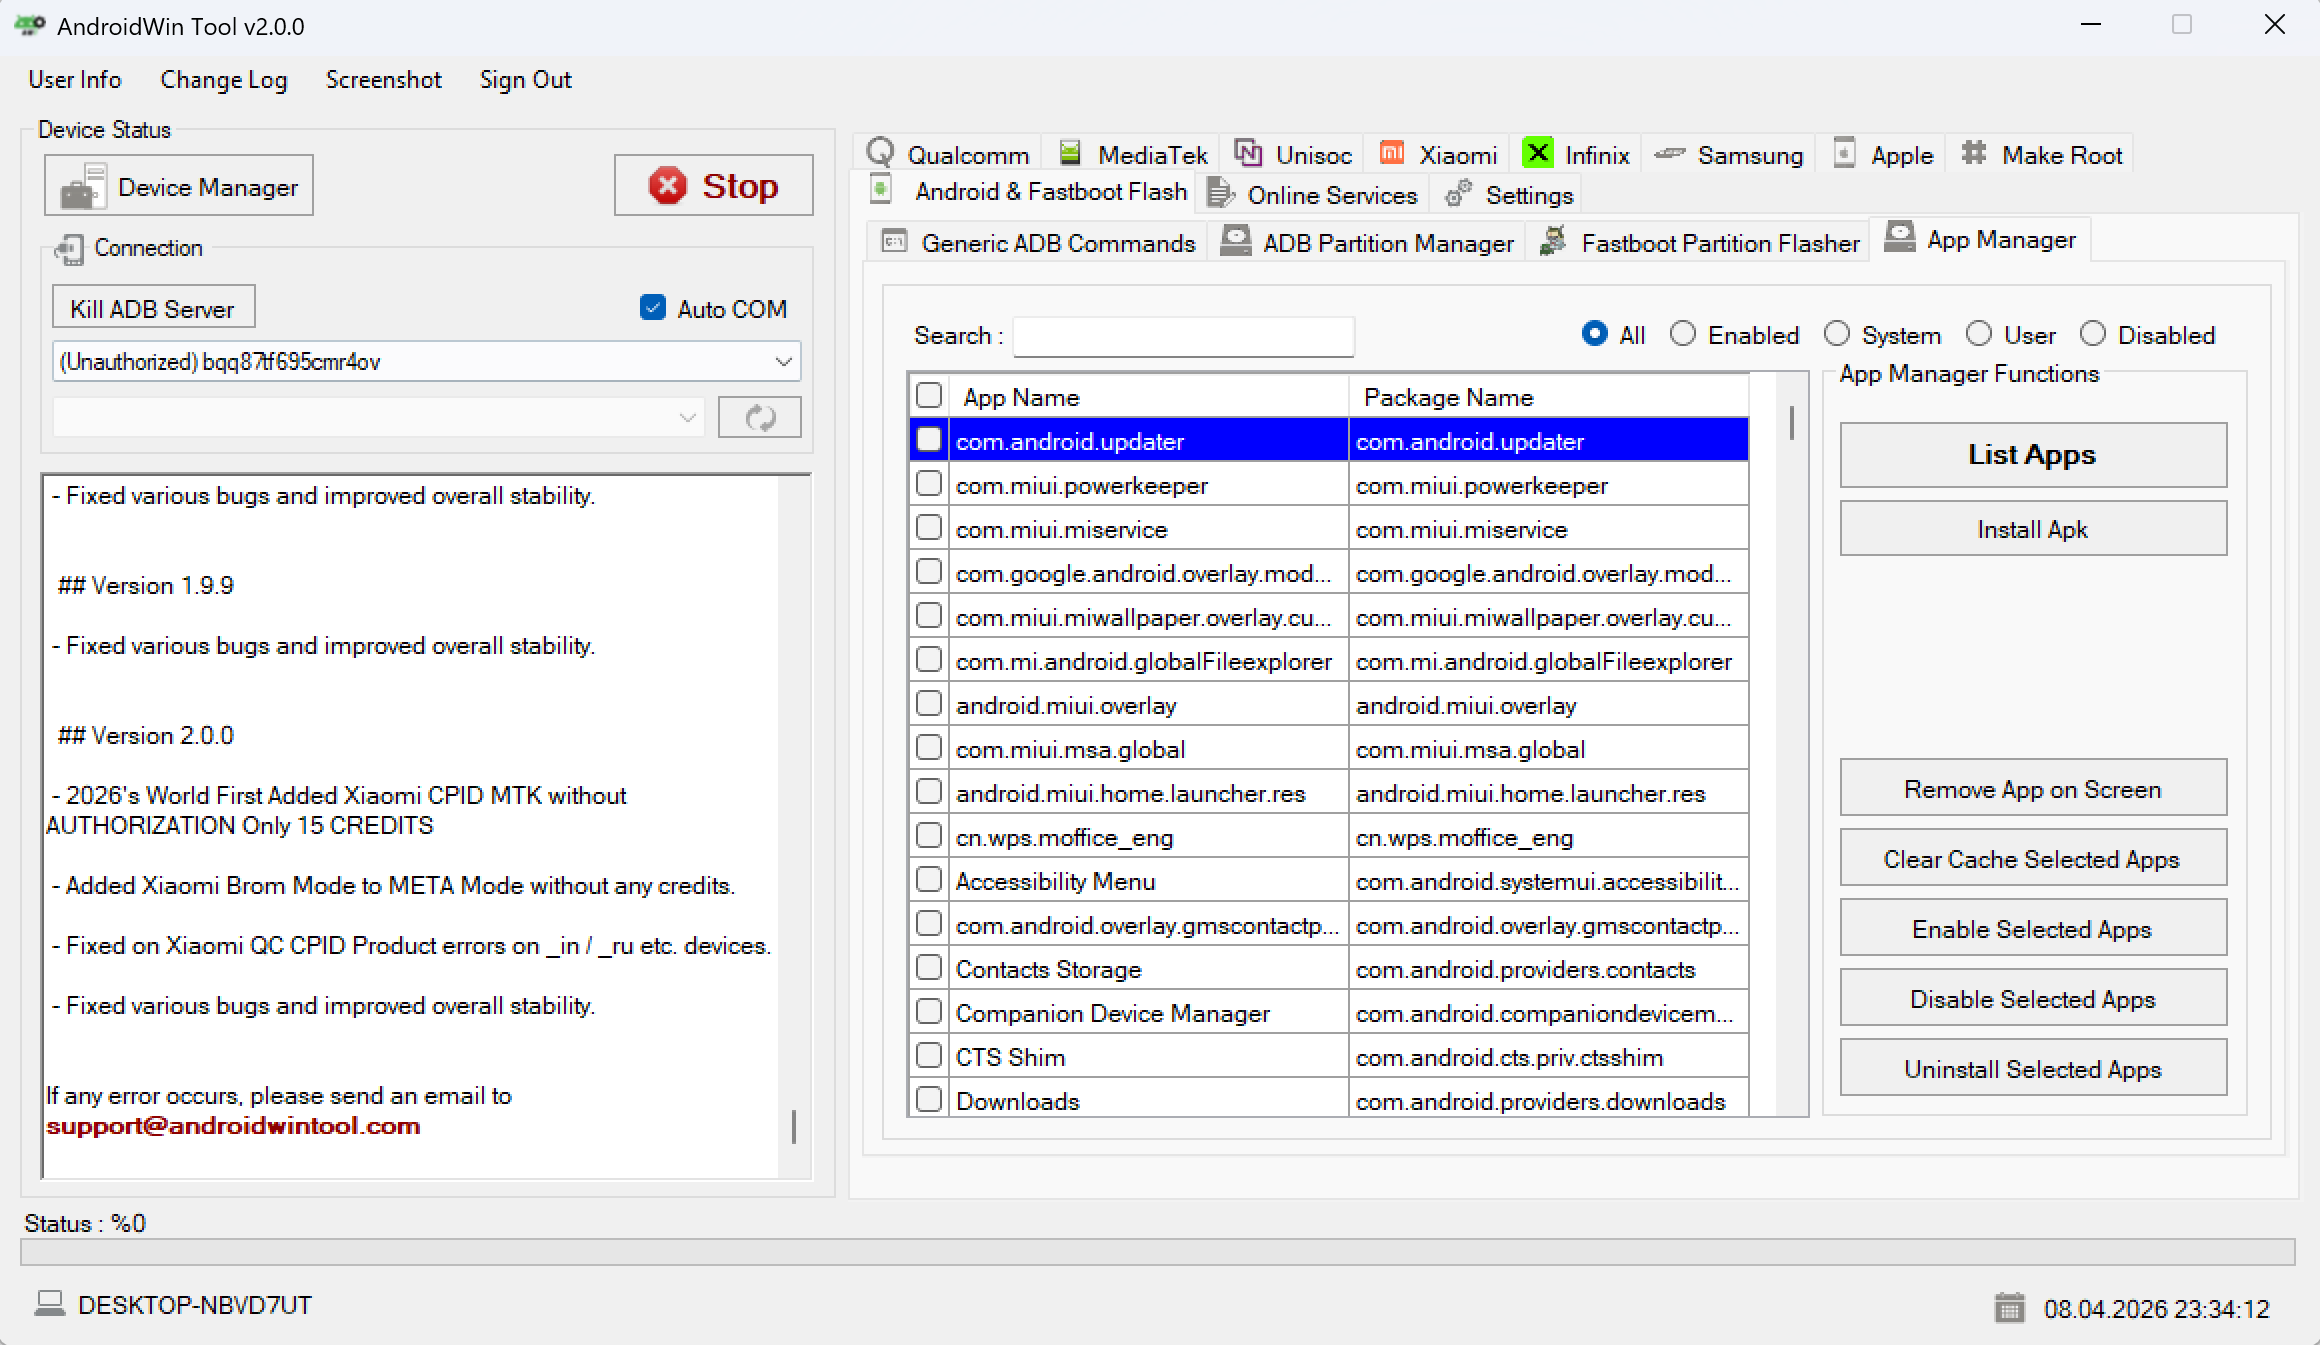Switch to the Generic ADB Commands tab
This screenshot has width=2320, height=1345.
point(1057,242)
